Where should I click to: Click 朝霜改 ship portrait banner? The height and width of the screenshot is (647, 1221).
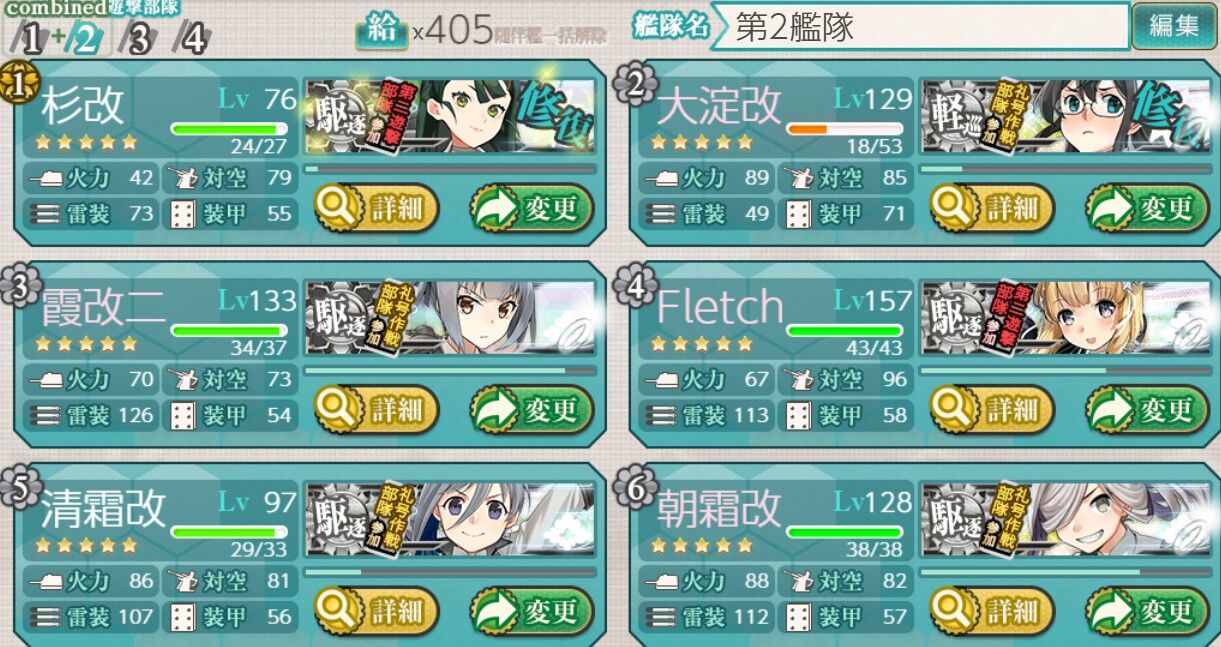(x=1065, y=520)
